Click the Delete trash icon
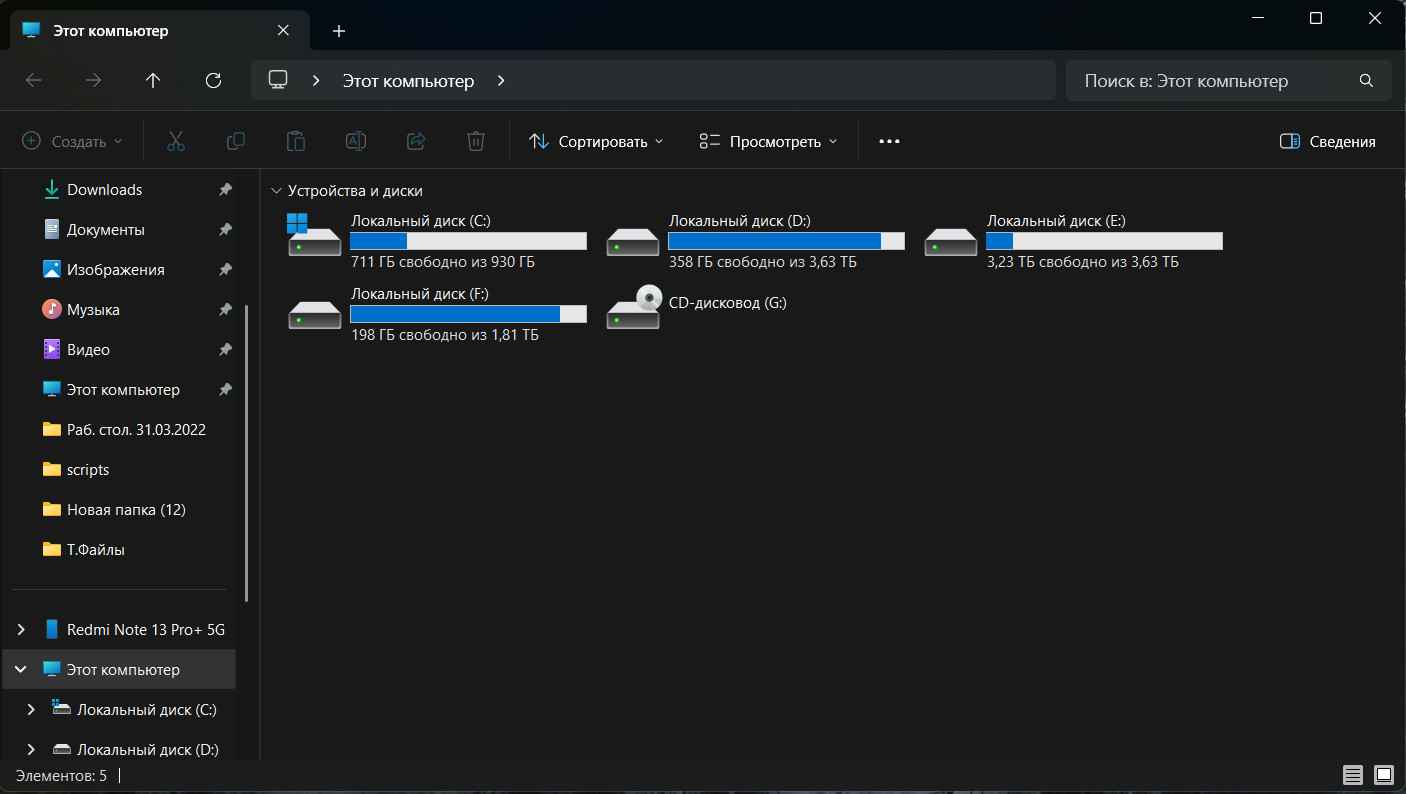Viewport: 1406px width, 794px height. [x=476, y=141]
